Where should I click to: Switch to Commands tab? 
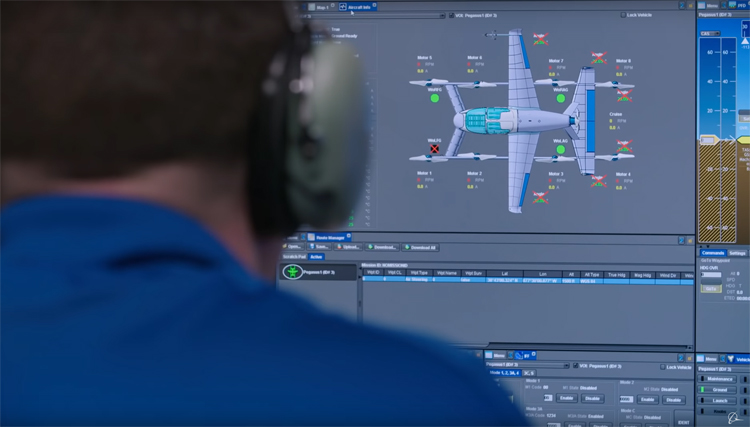[713, 253]
